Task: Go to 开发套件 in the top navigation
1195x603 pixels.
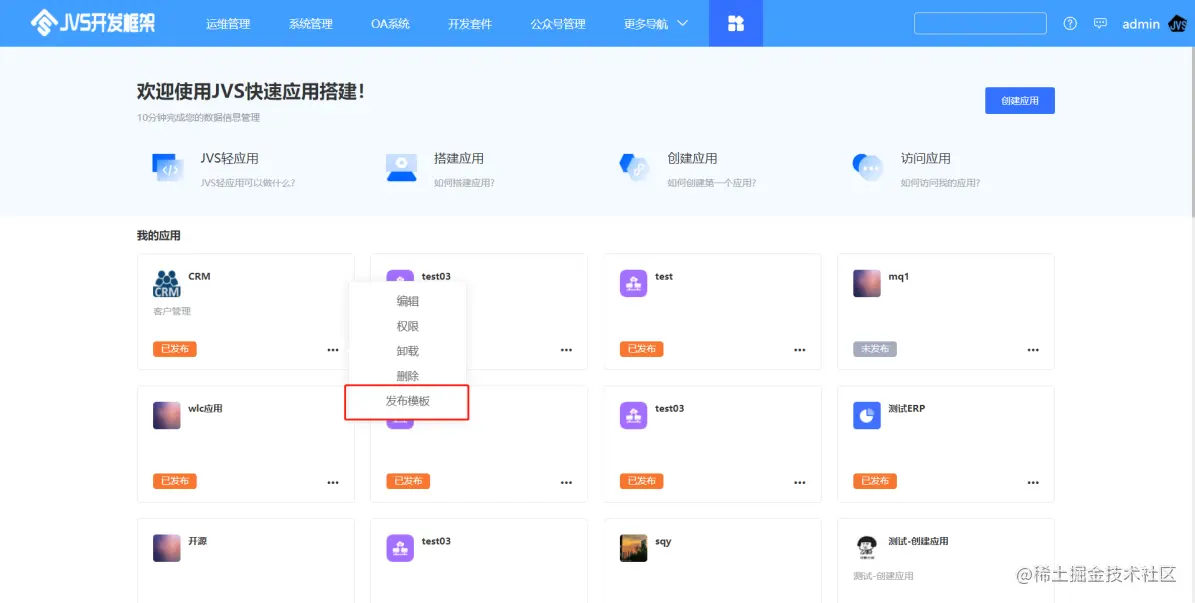Action: [x=469, y=24]
